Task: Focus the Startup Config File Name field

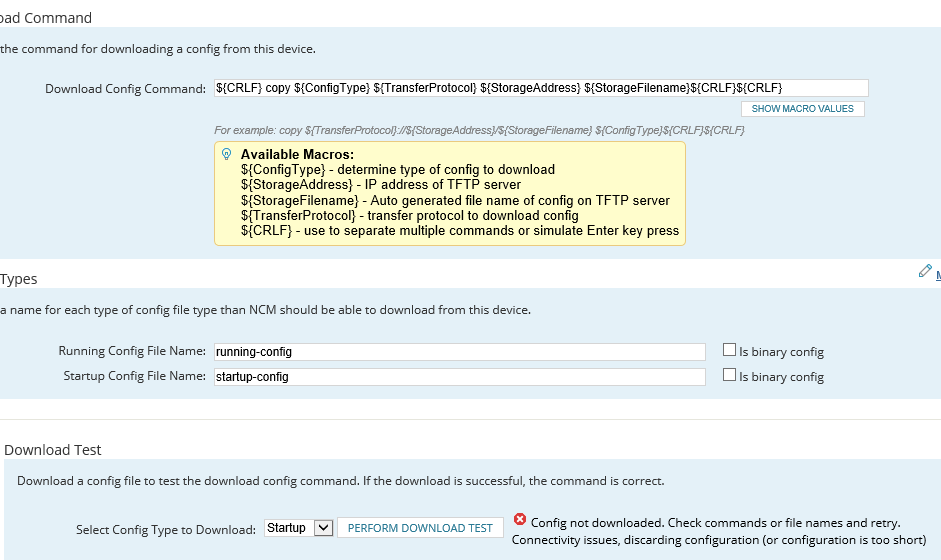Action: pos(460,377)
